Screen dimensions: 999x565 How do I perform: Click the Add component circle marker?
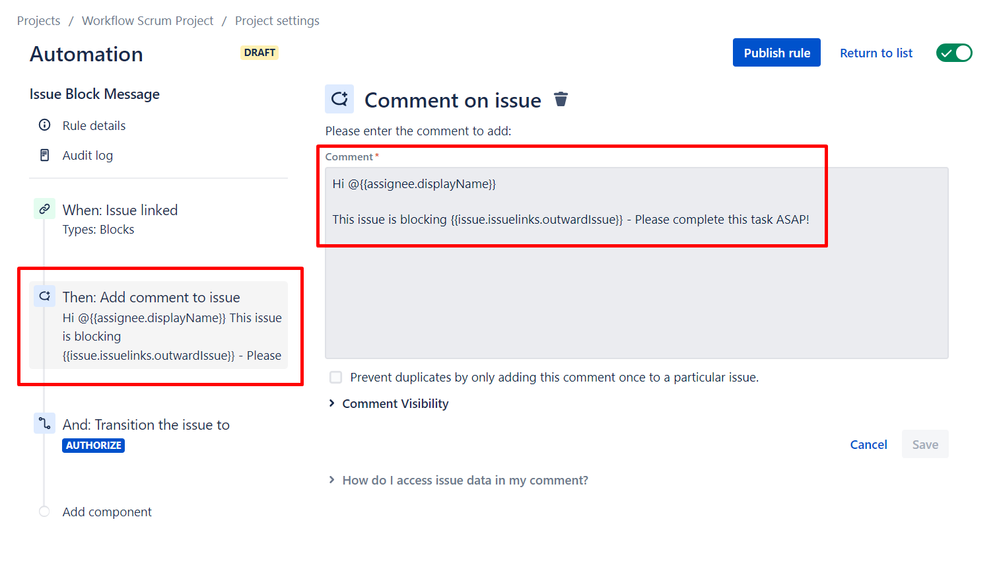pyautogui.click(x=44, y=511)
